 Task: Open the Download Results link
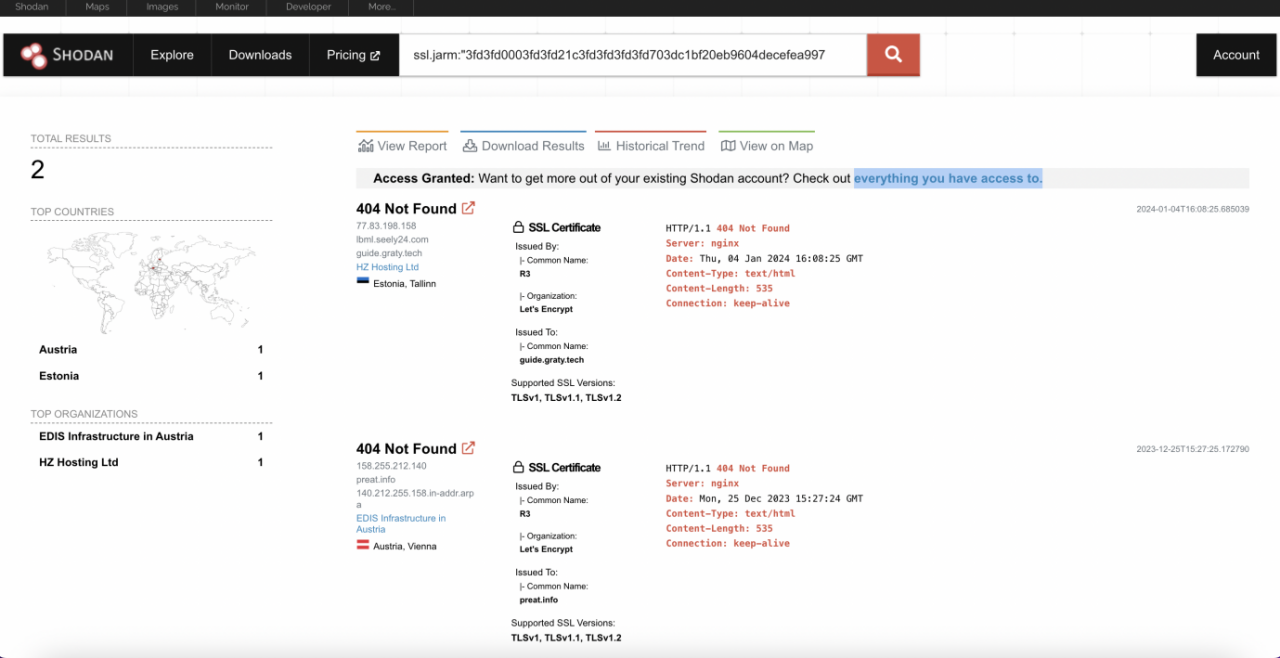click(523, 146)
